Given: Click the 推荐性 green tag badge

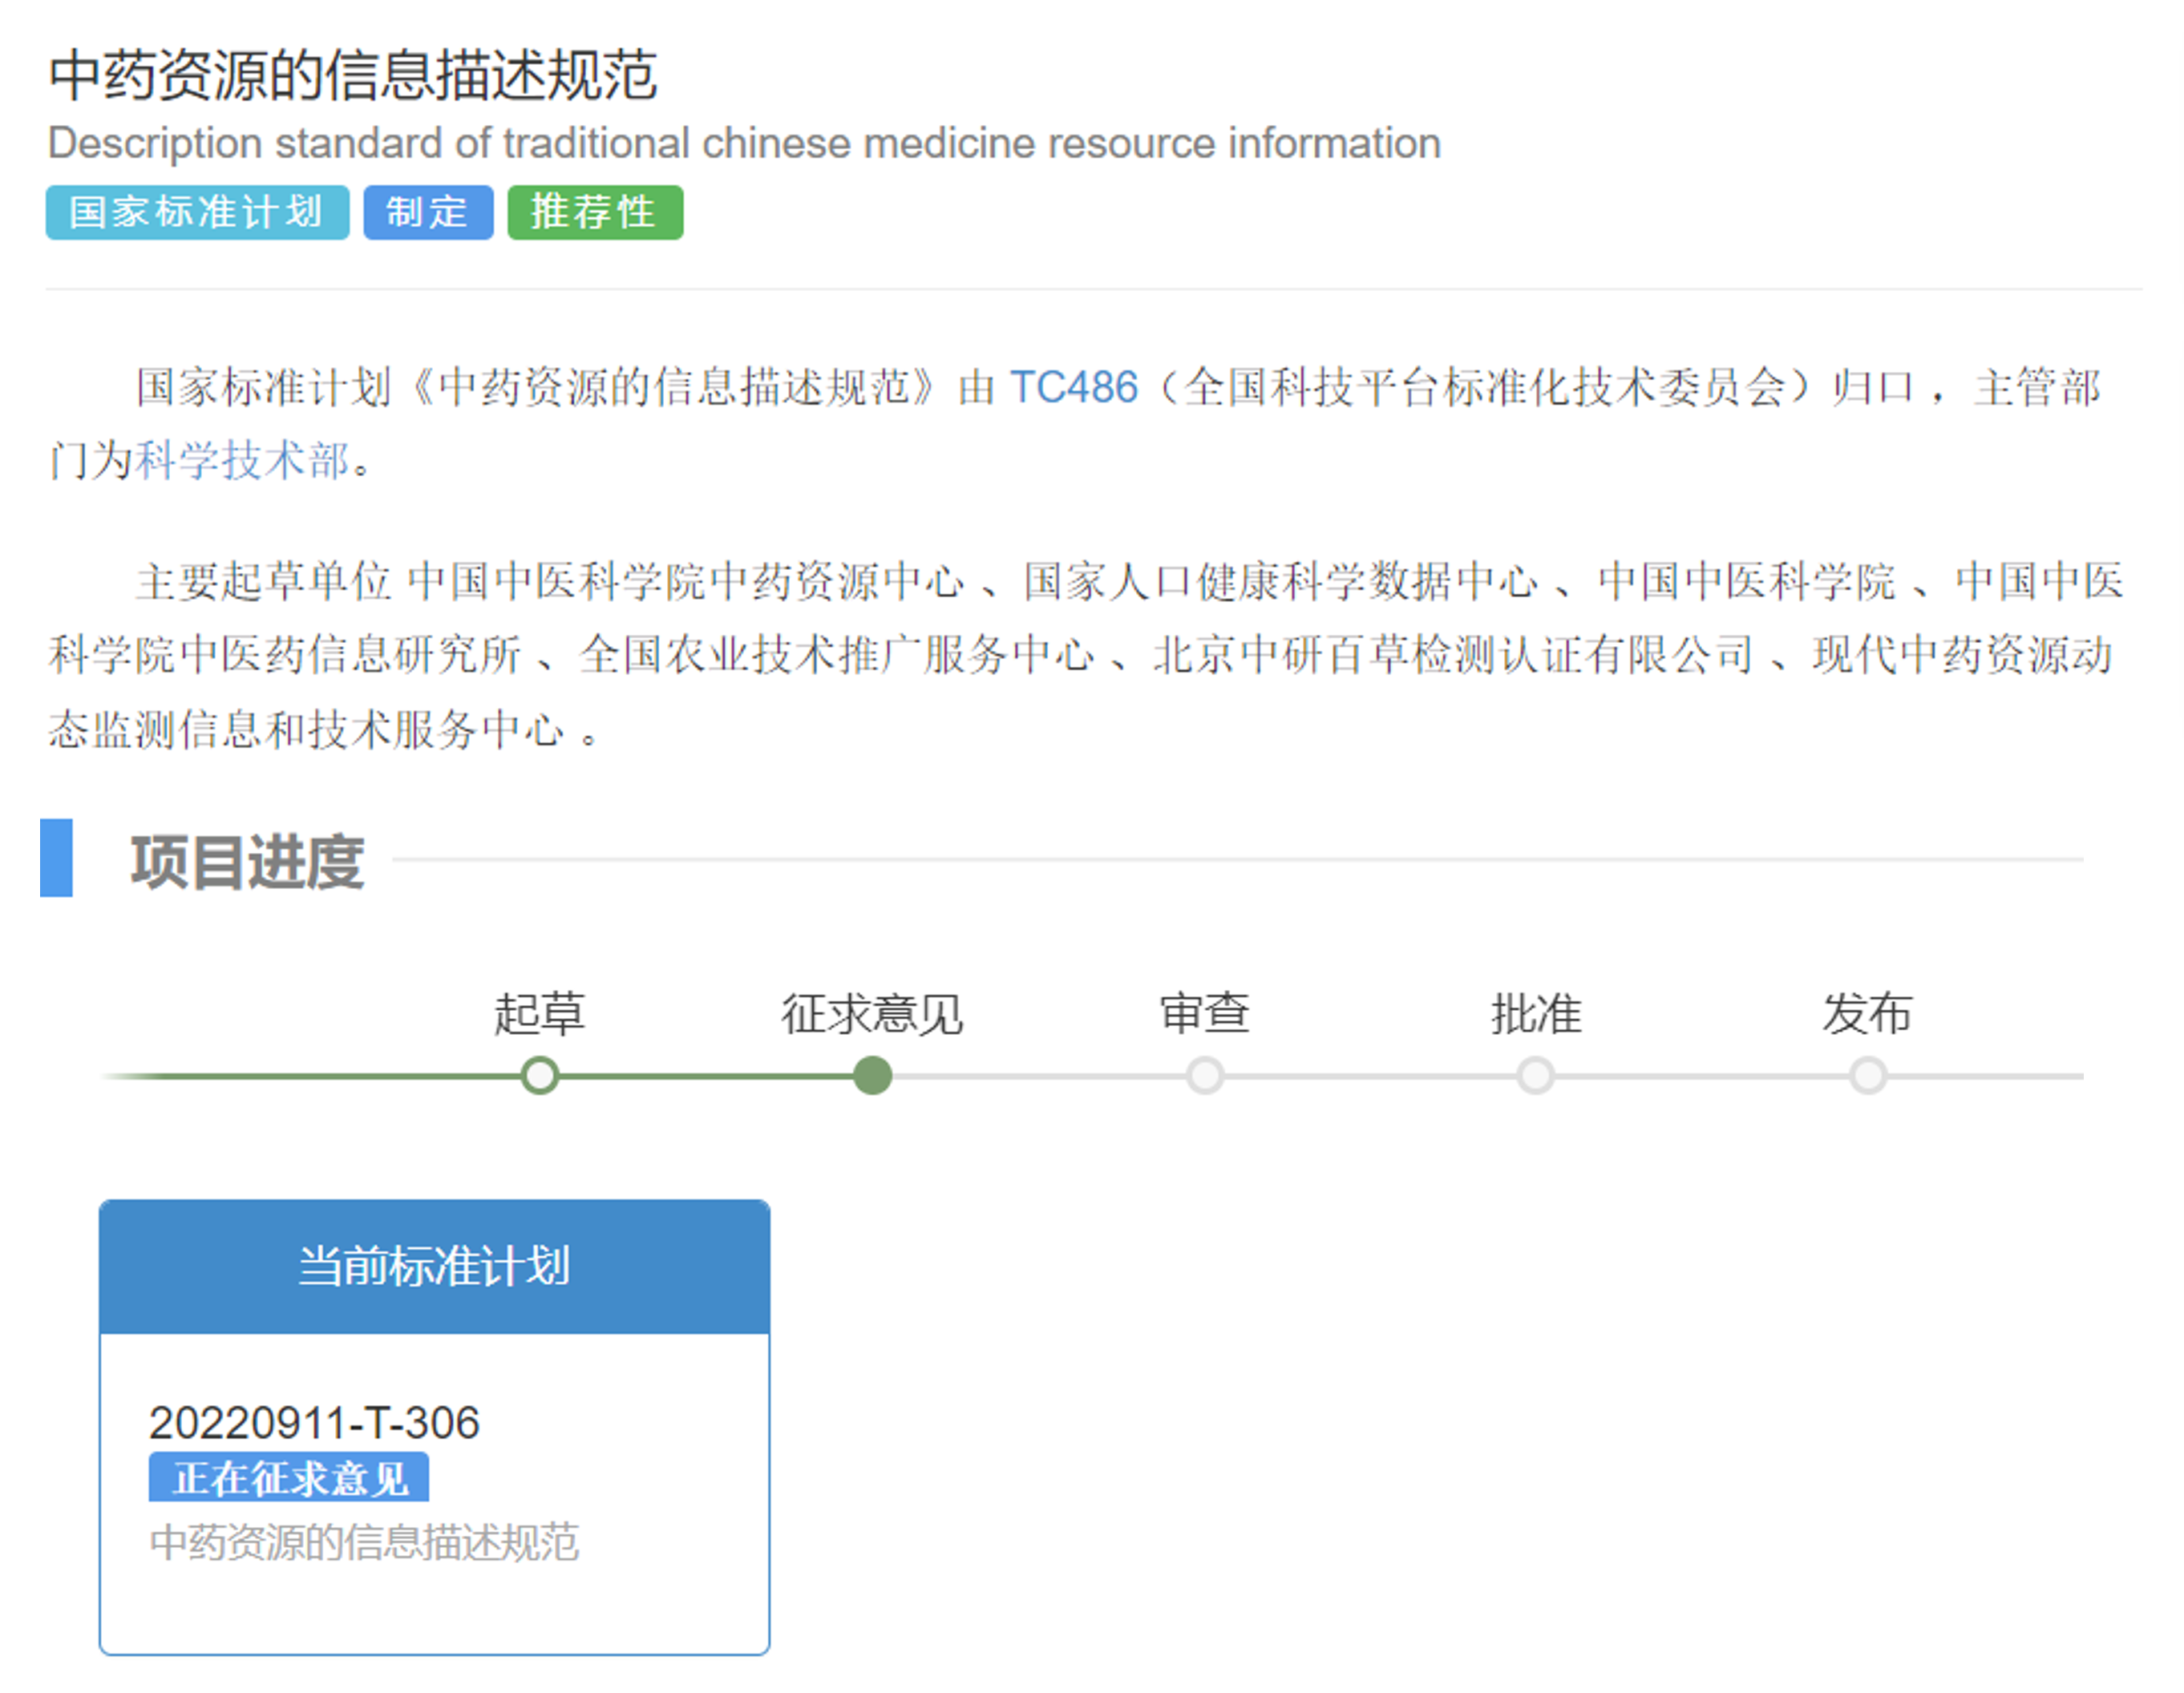Looking at the screenshot, I should tap(595, 212).
